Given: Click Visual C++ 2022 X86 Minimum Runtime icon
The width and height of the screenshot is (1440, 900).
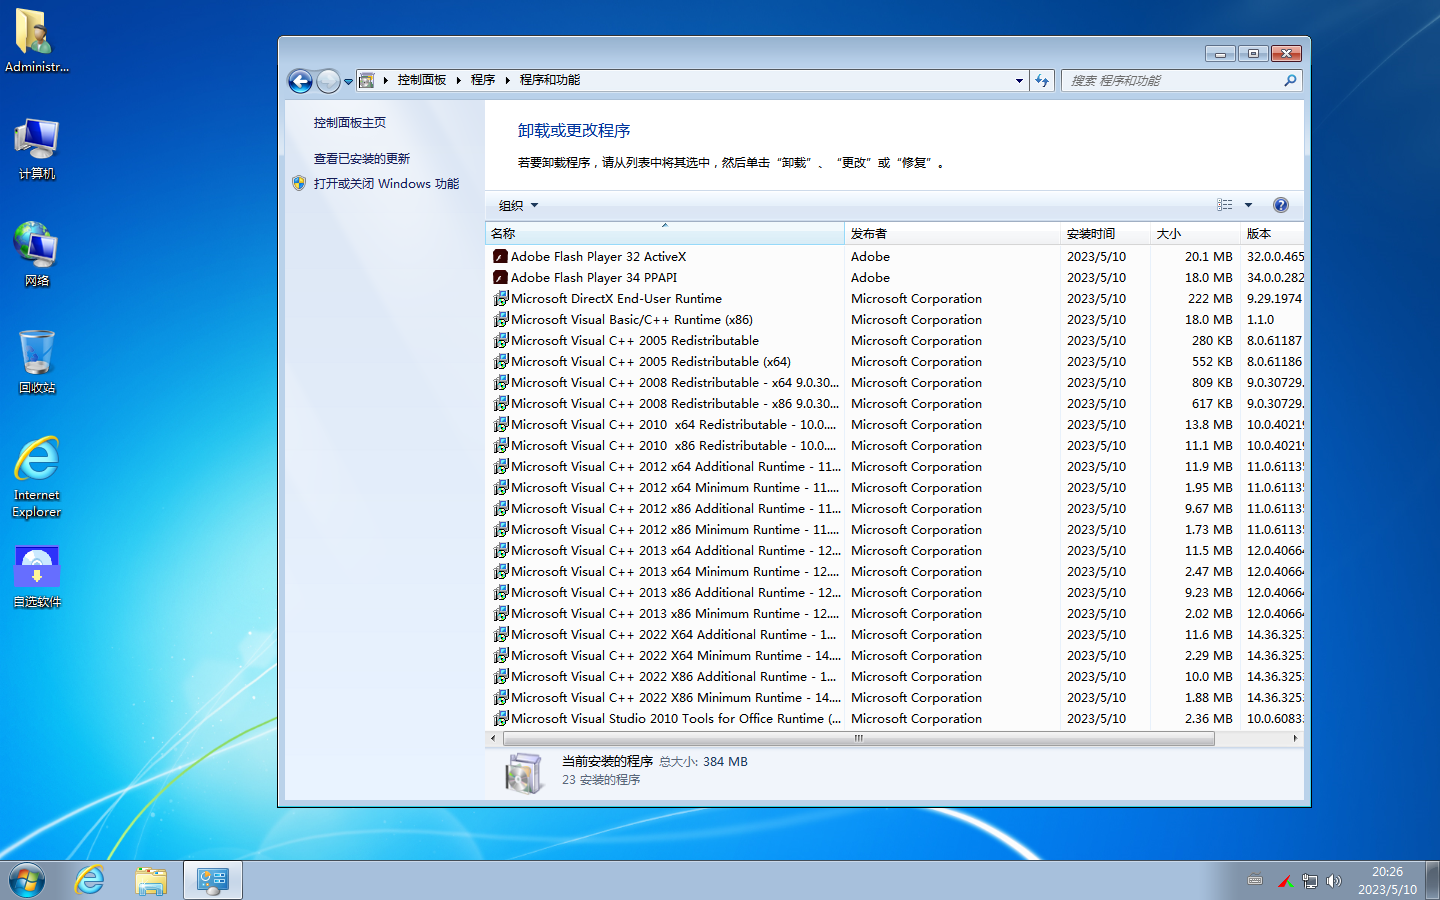Looking at the screenshot, I should click(x=501, y=698).
